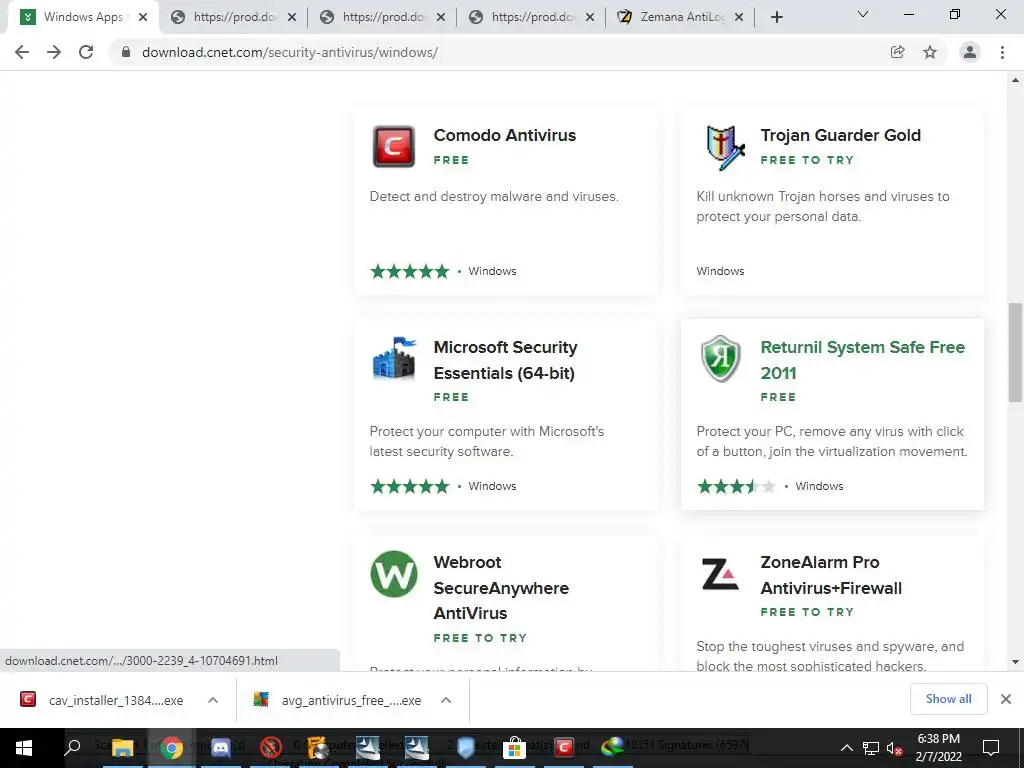Show hidden system tray icons
Screen dimensions: 1024x768
(x=846, y=748)
